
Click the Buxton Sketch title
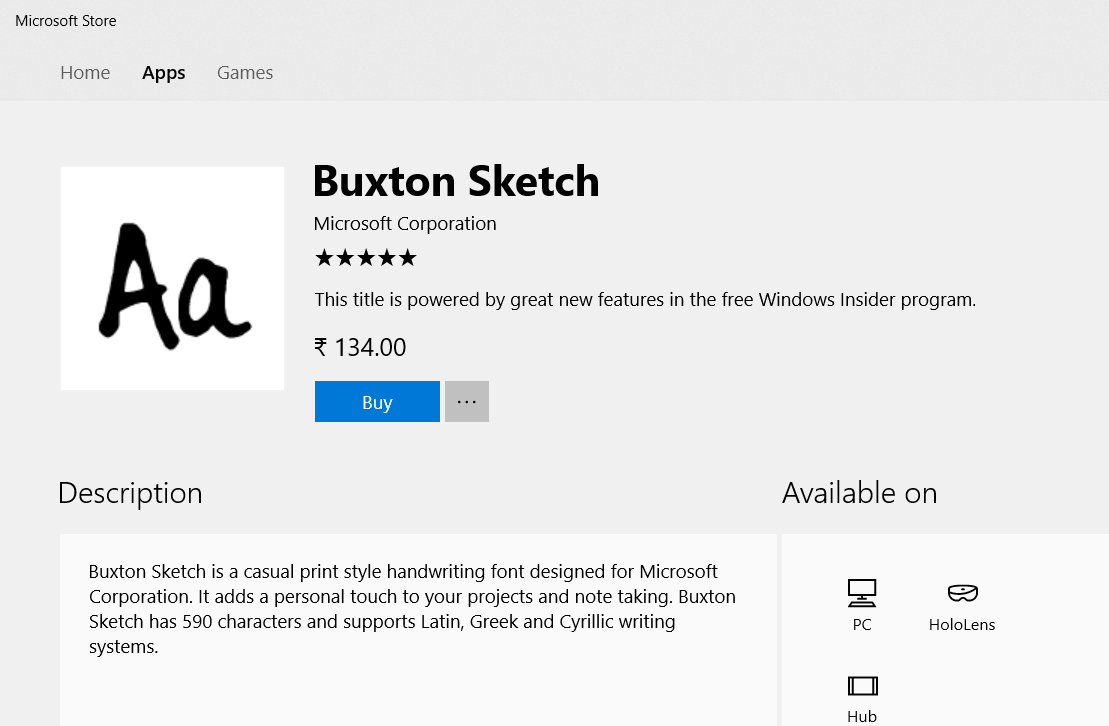(456, 181)
